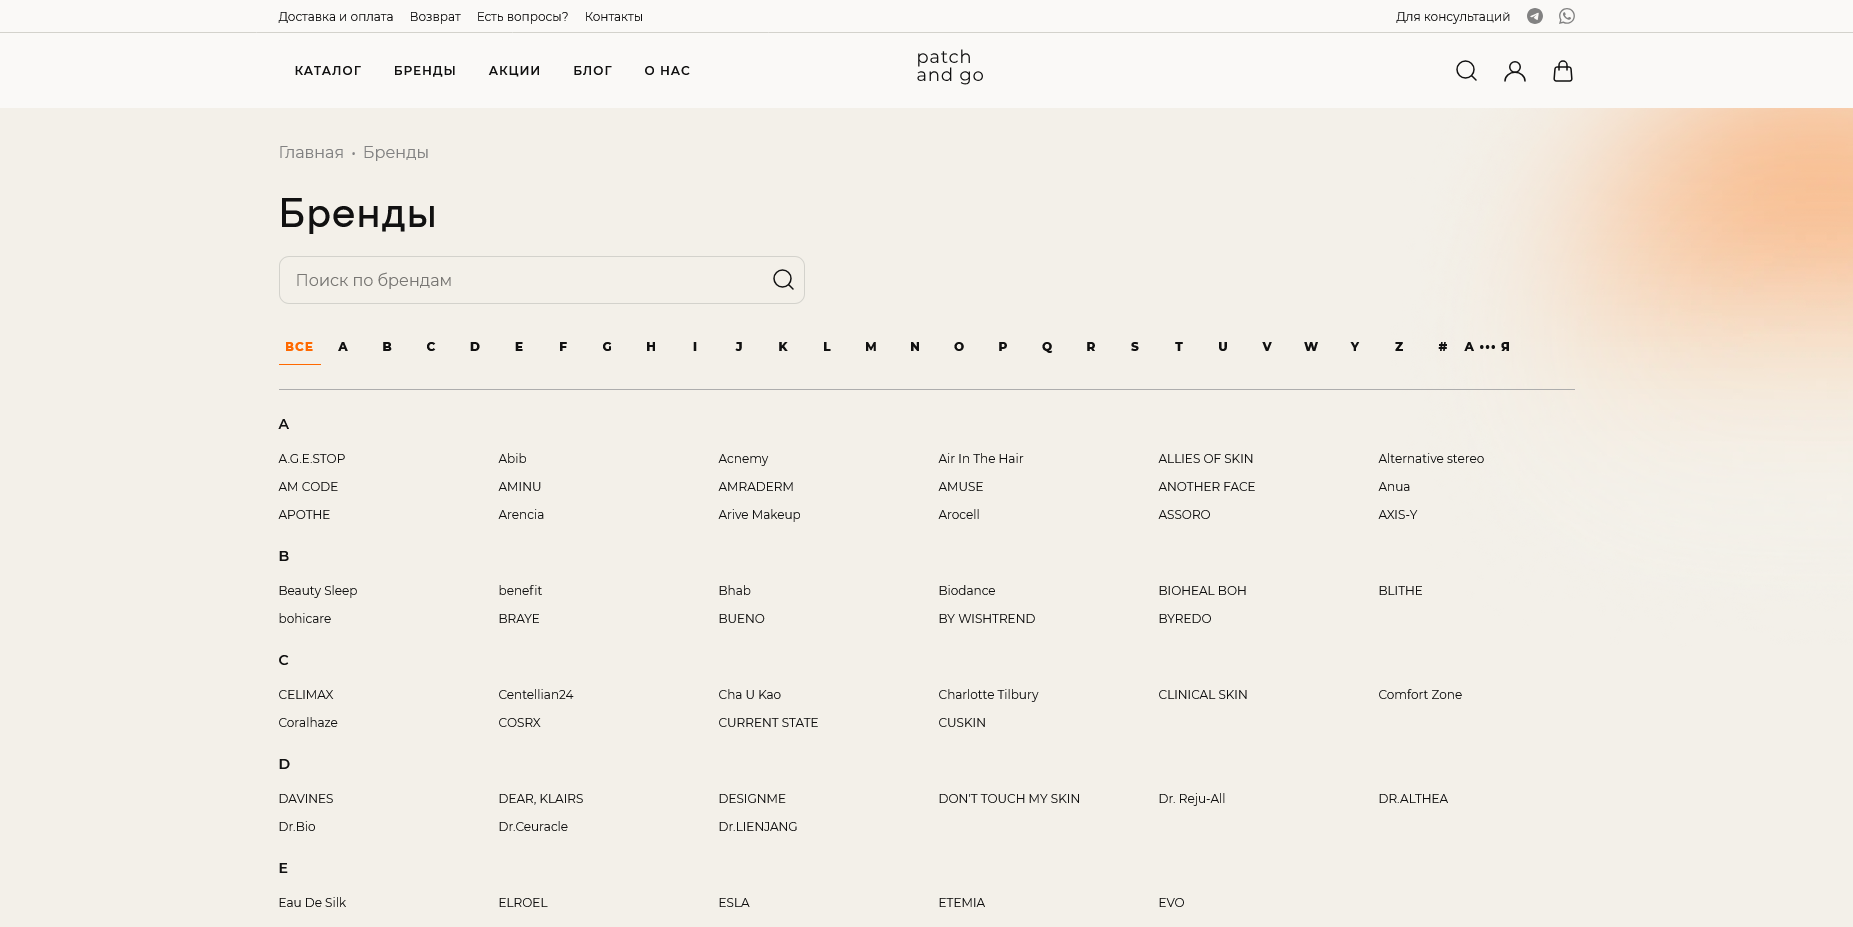This screenshot has height=927, width=1853.
Task: Open the user account profile icon
Action: 1515,71
